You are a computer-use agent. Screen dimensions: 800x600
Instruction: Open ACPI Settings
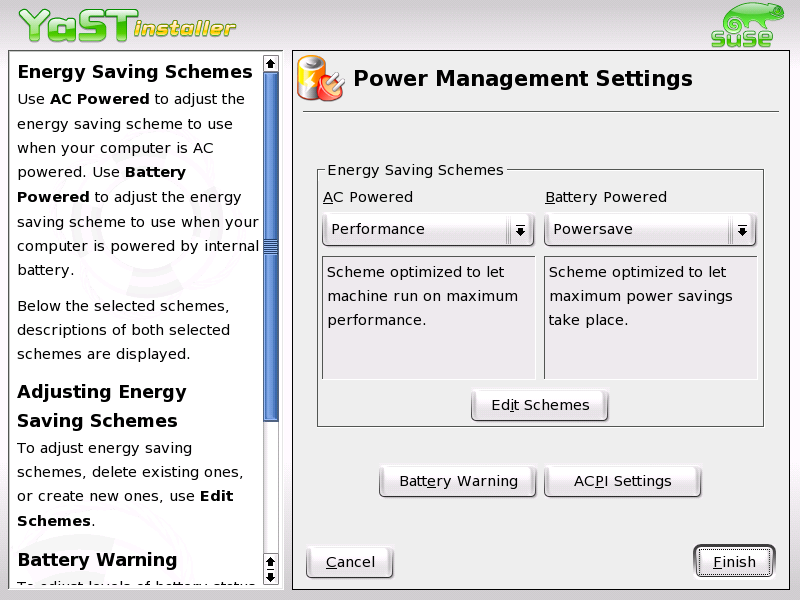pyautogui.click(x=622, y=481)
